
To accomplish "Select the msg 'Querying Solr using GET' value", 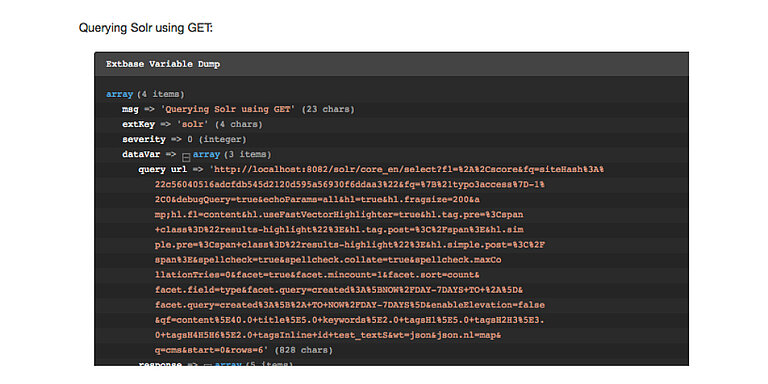I will point(228,109).
